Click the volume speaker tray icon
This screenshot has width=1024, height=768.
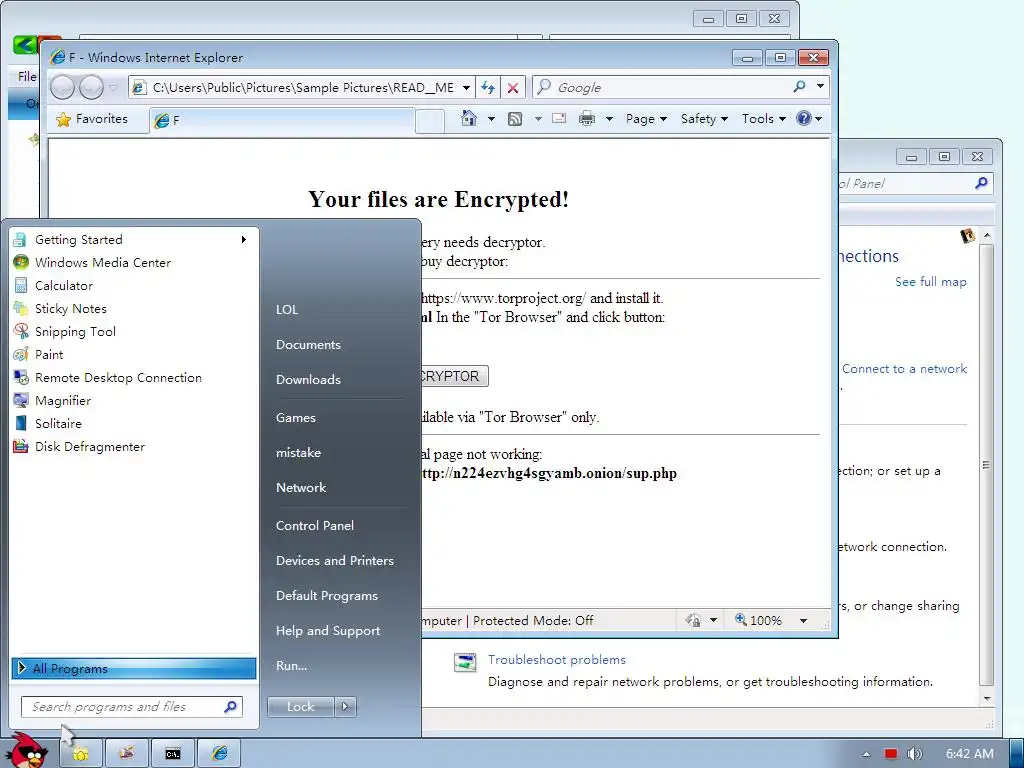click(915, 754)
